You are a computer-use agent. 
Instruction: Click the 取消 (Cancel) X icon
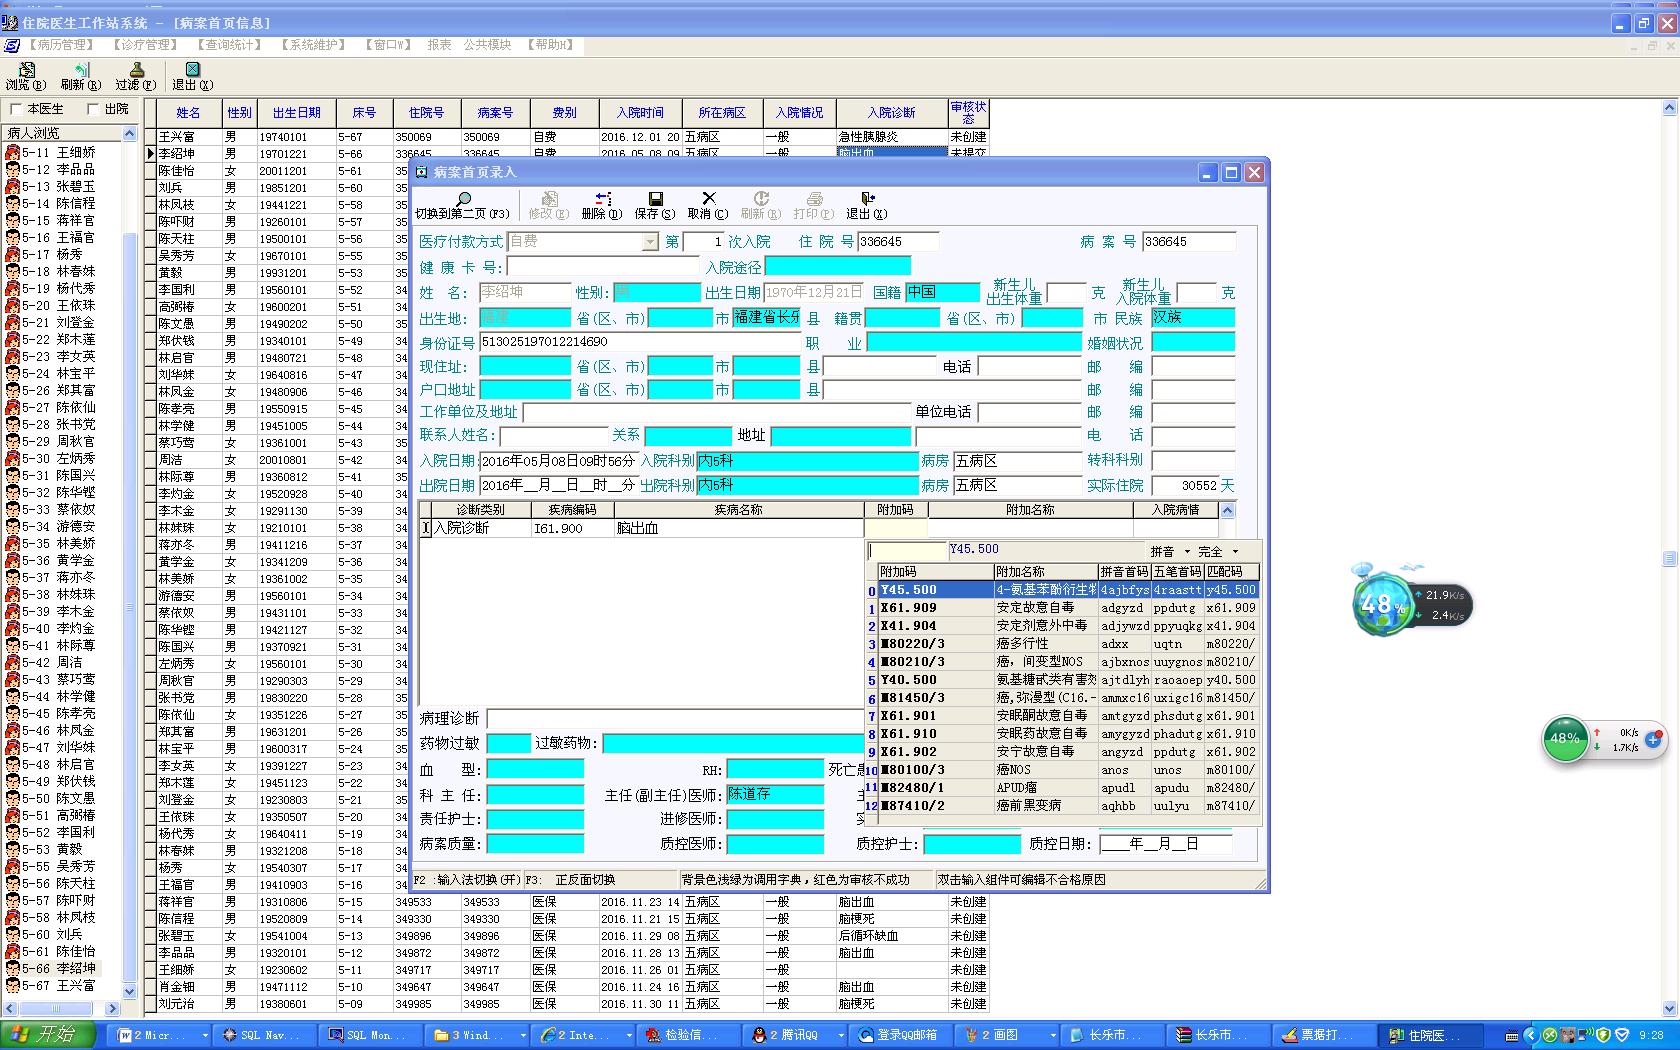point(708,199)
